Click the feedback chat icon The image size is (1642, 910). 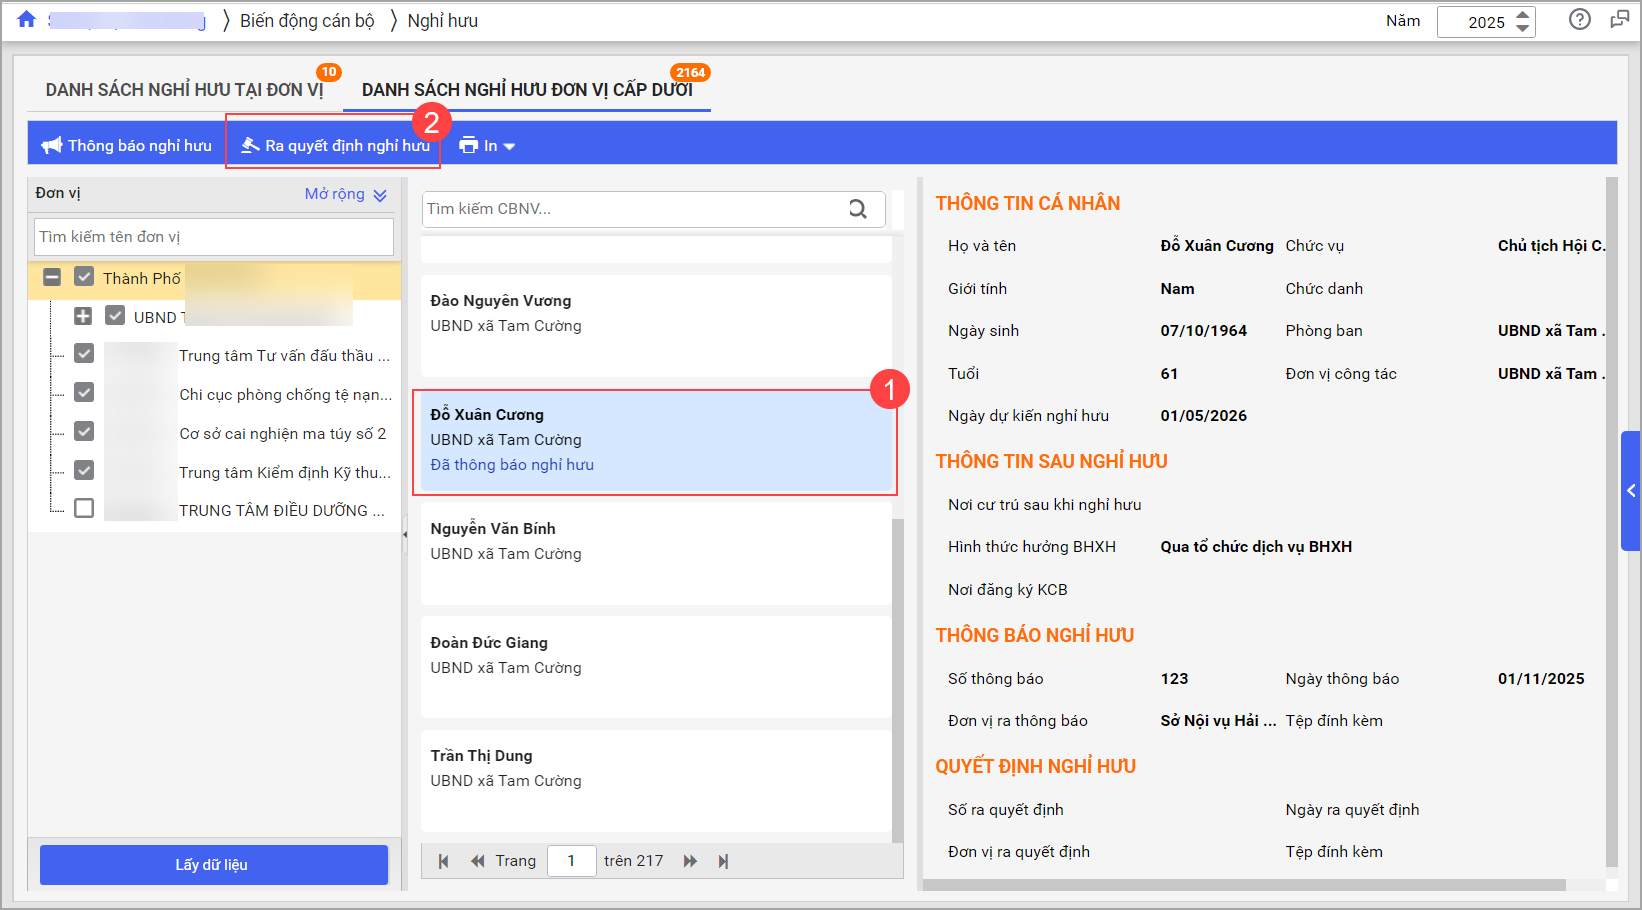(1619, 20)
